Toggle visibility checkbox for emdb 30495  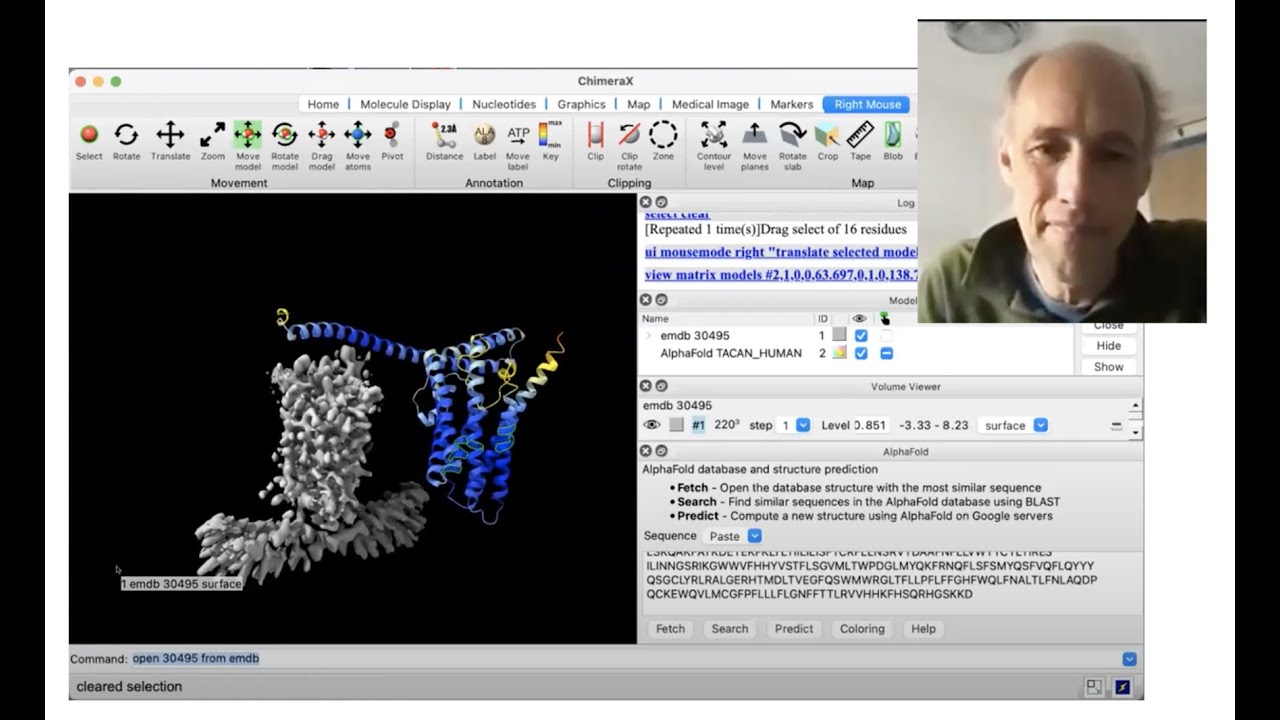coord(861,336)
